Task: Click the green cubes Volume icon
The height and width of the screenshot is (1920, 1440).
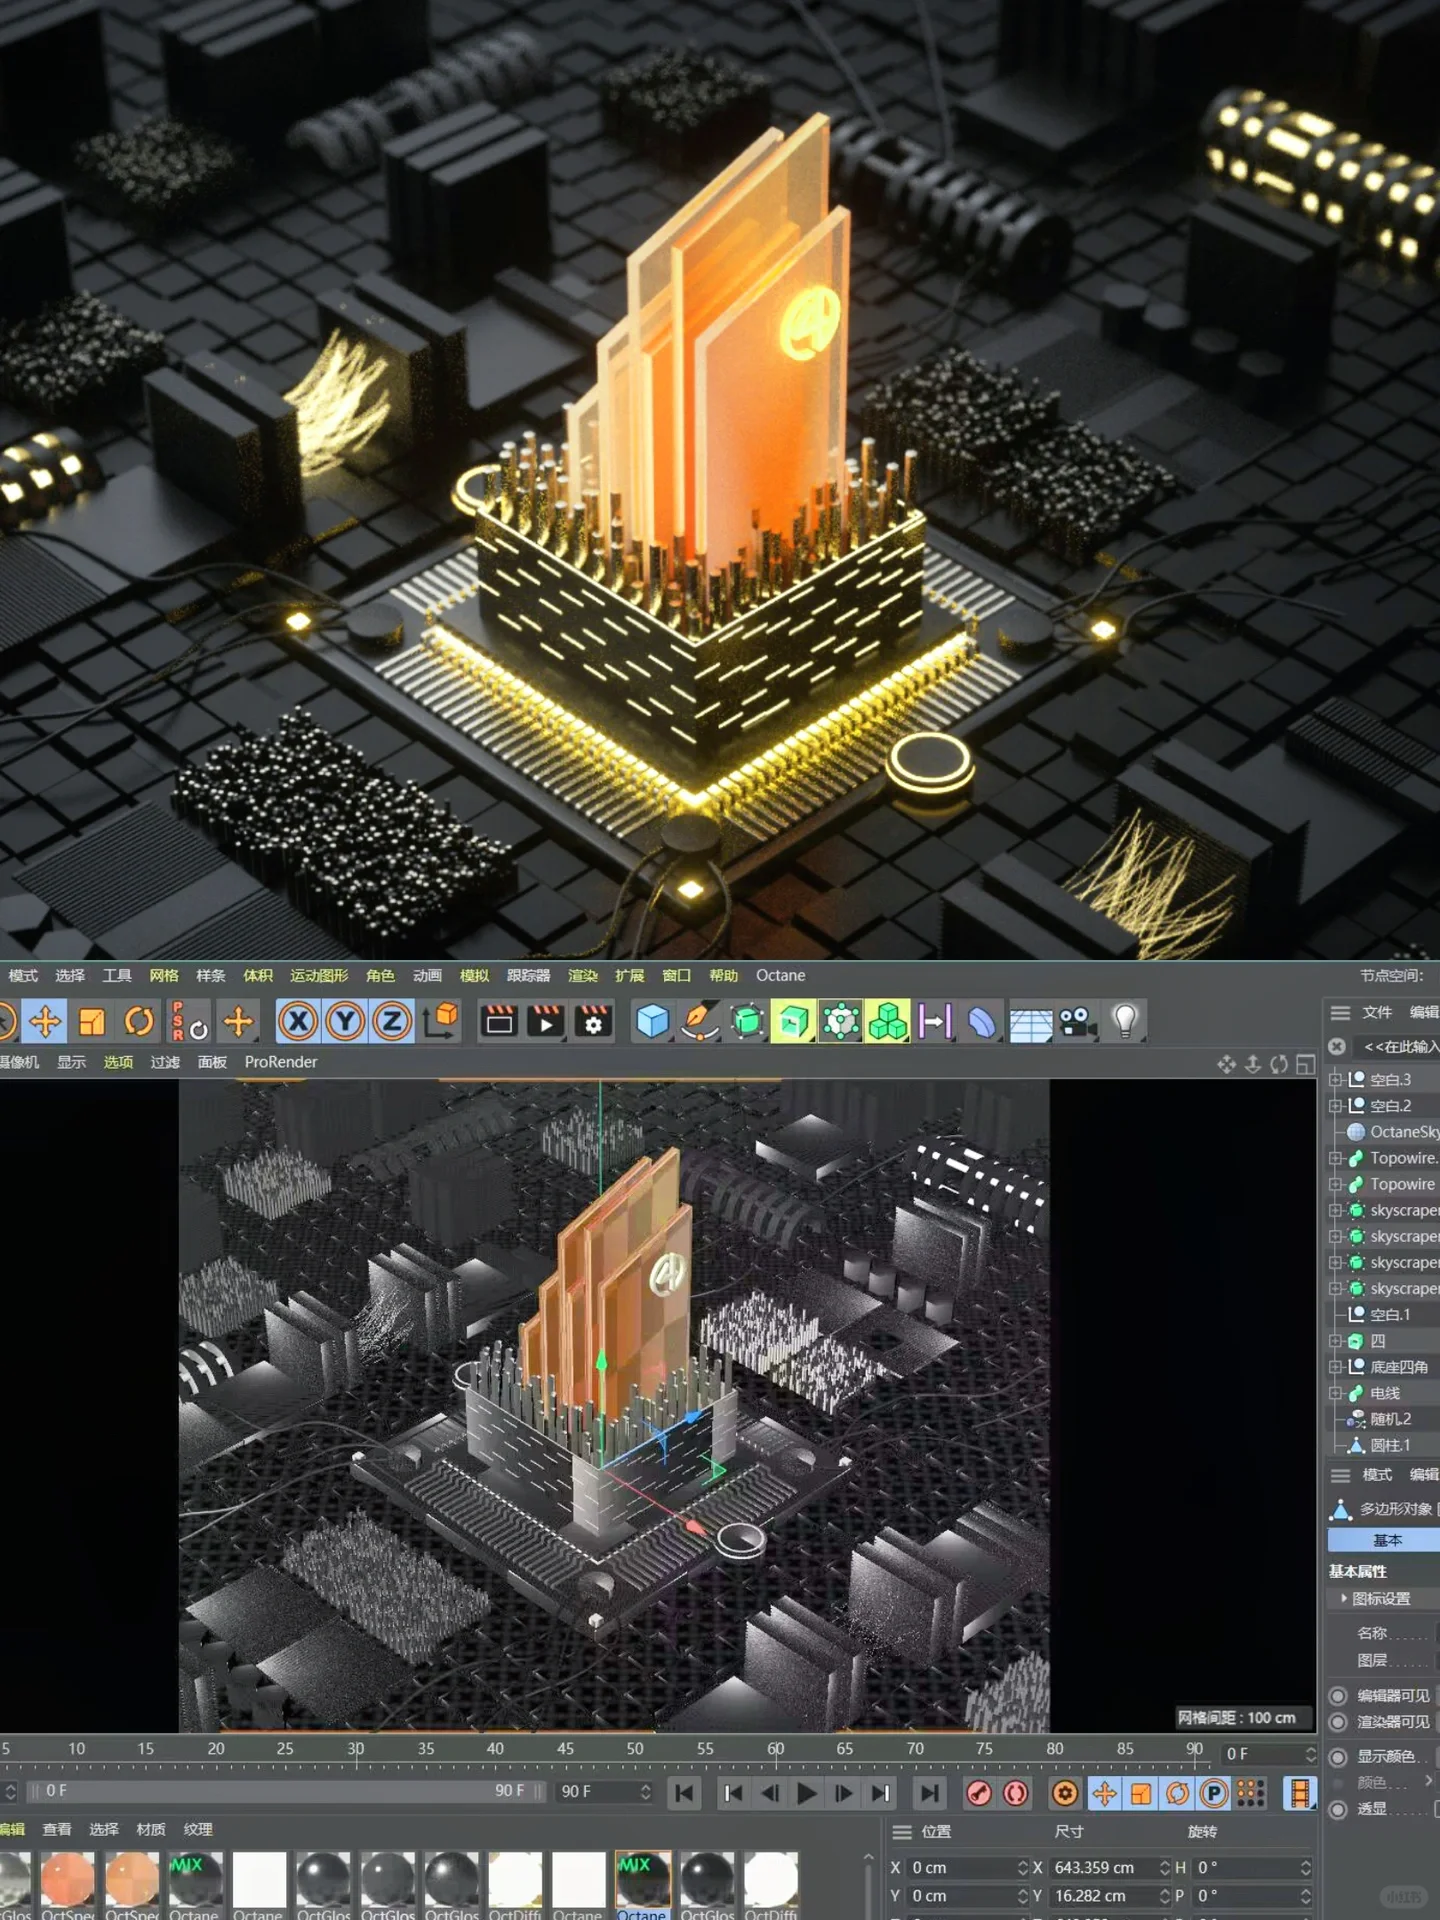Action: coord(887,1021)
